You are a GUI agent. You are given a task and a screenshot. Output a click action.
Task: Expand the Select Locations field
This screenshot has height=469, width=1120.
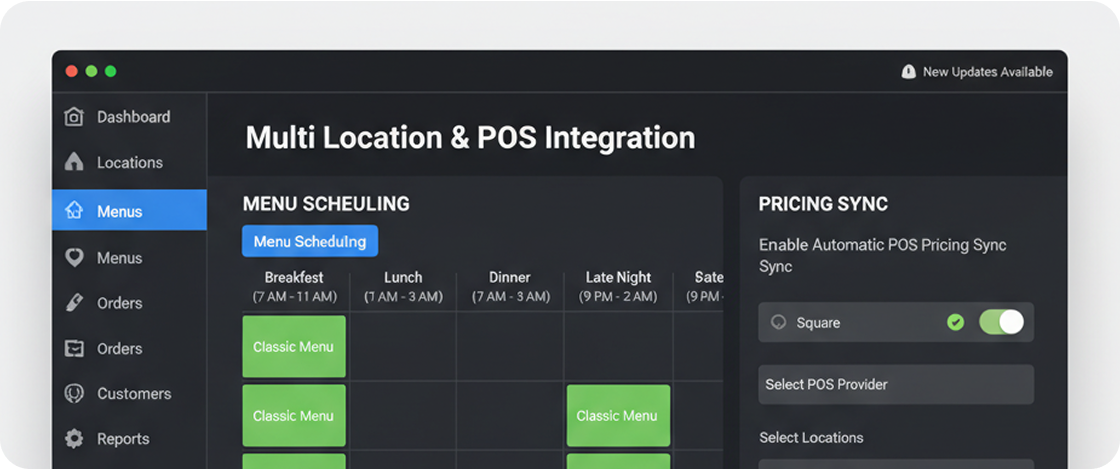895,464
